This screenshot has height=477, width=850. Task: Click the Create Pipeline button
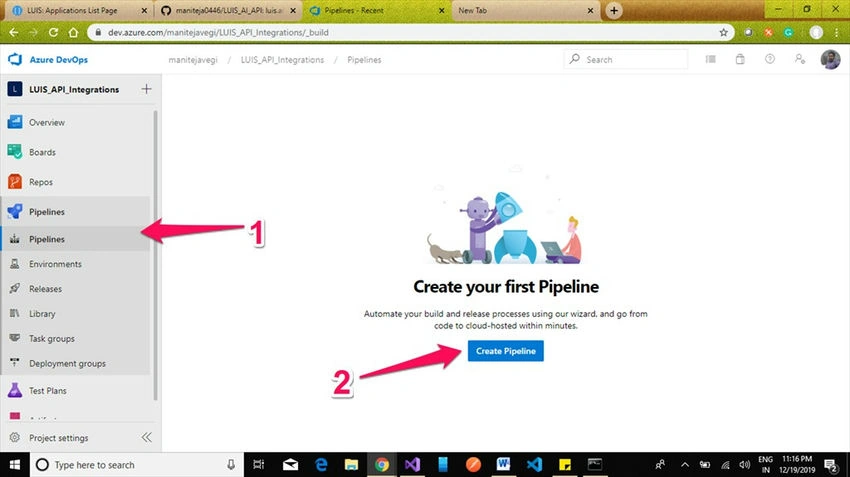(x=506, y=351)
